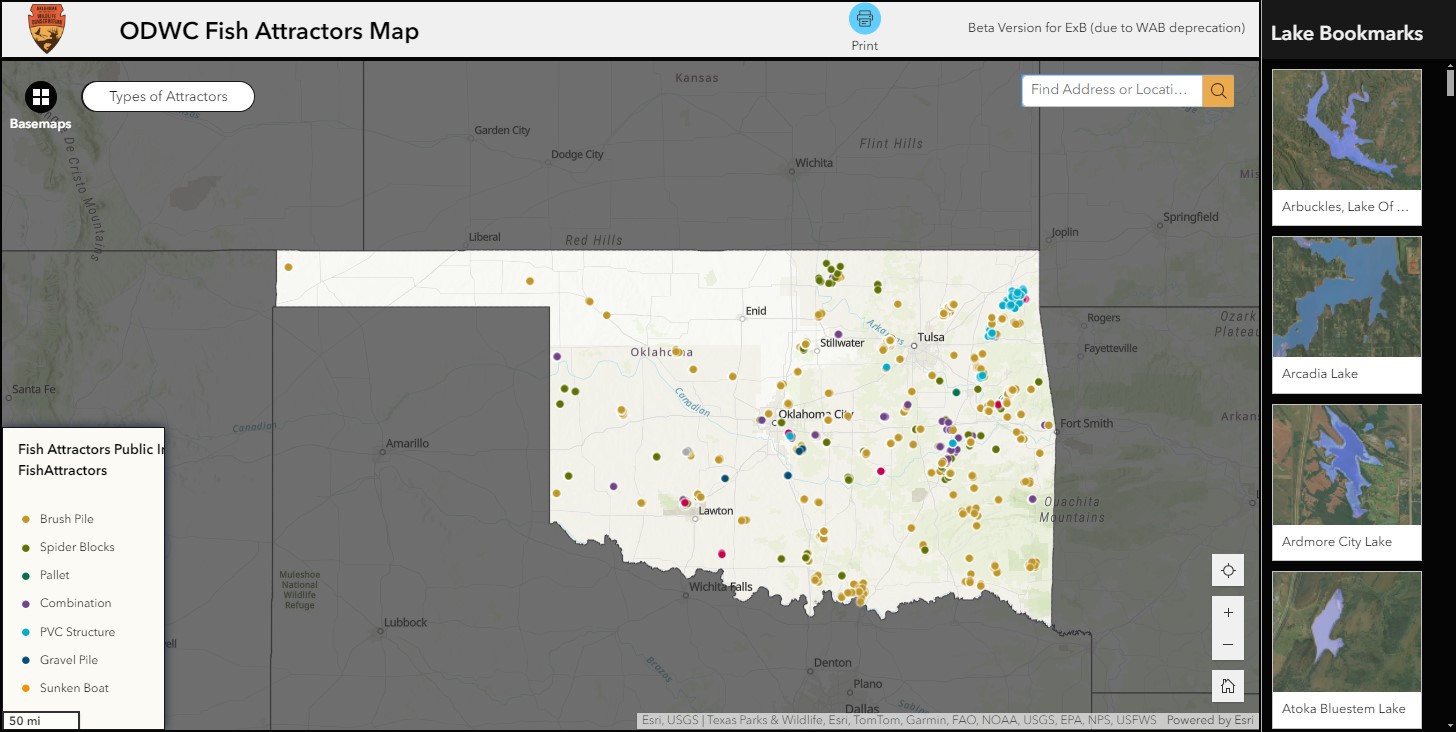Click the home default extent icon

[1228, 686]
